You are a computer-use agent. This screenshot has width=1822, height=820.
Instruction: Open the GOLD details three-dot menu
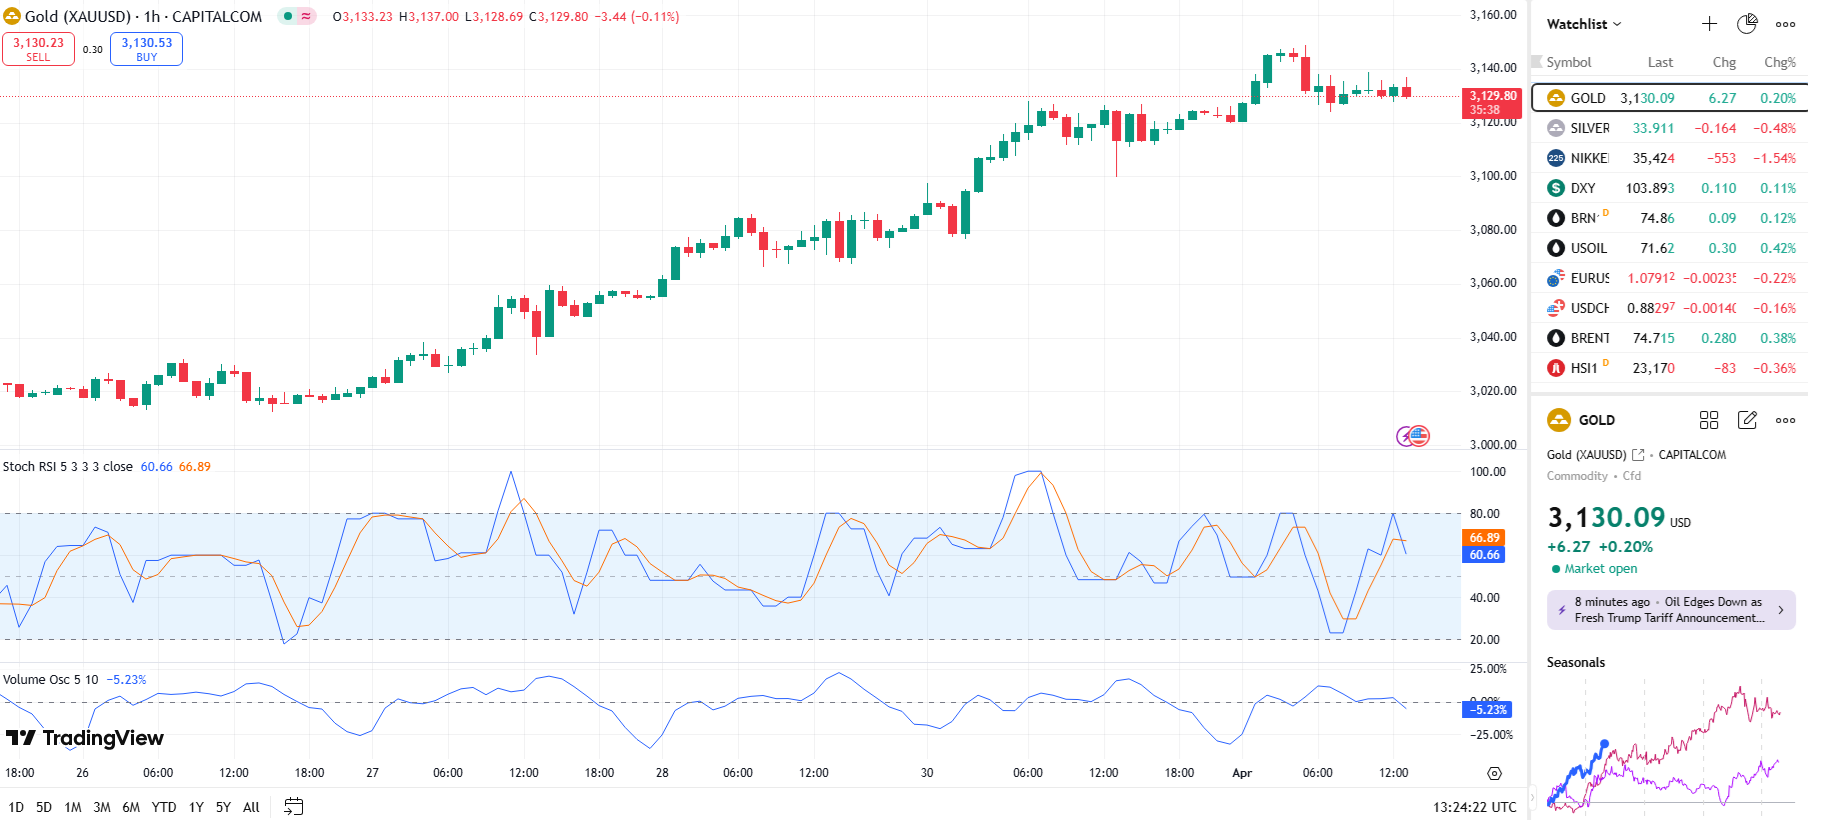click(x=1785, y=420)
